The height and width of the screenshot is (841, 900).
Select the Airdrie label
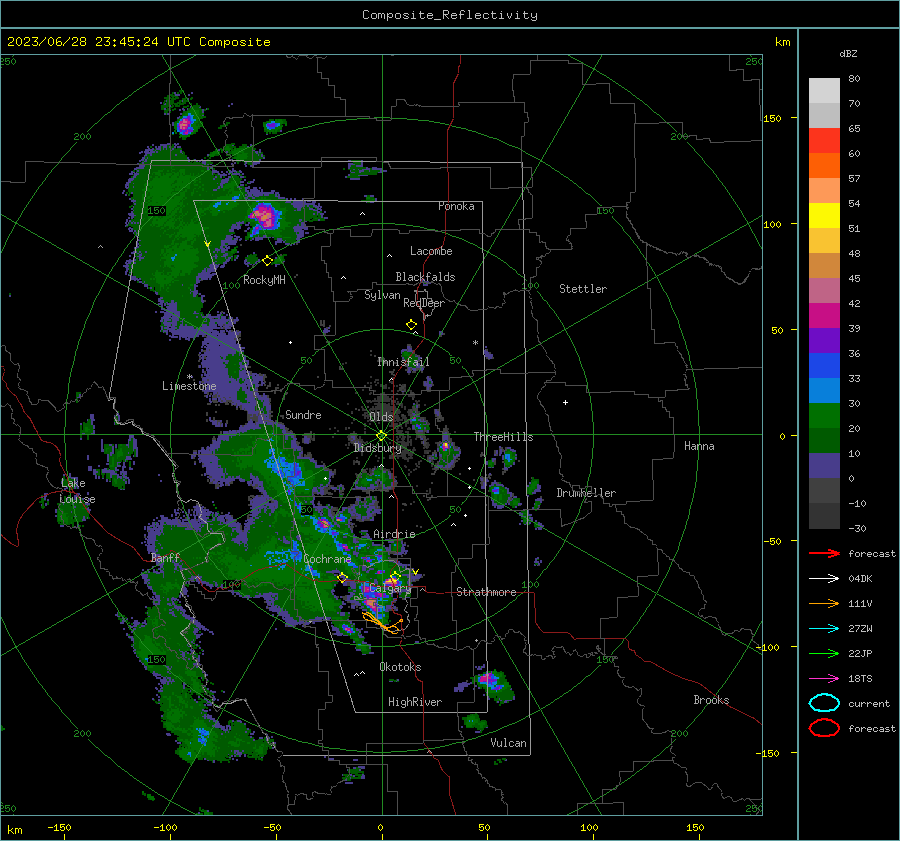pos(394,534)
